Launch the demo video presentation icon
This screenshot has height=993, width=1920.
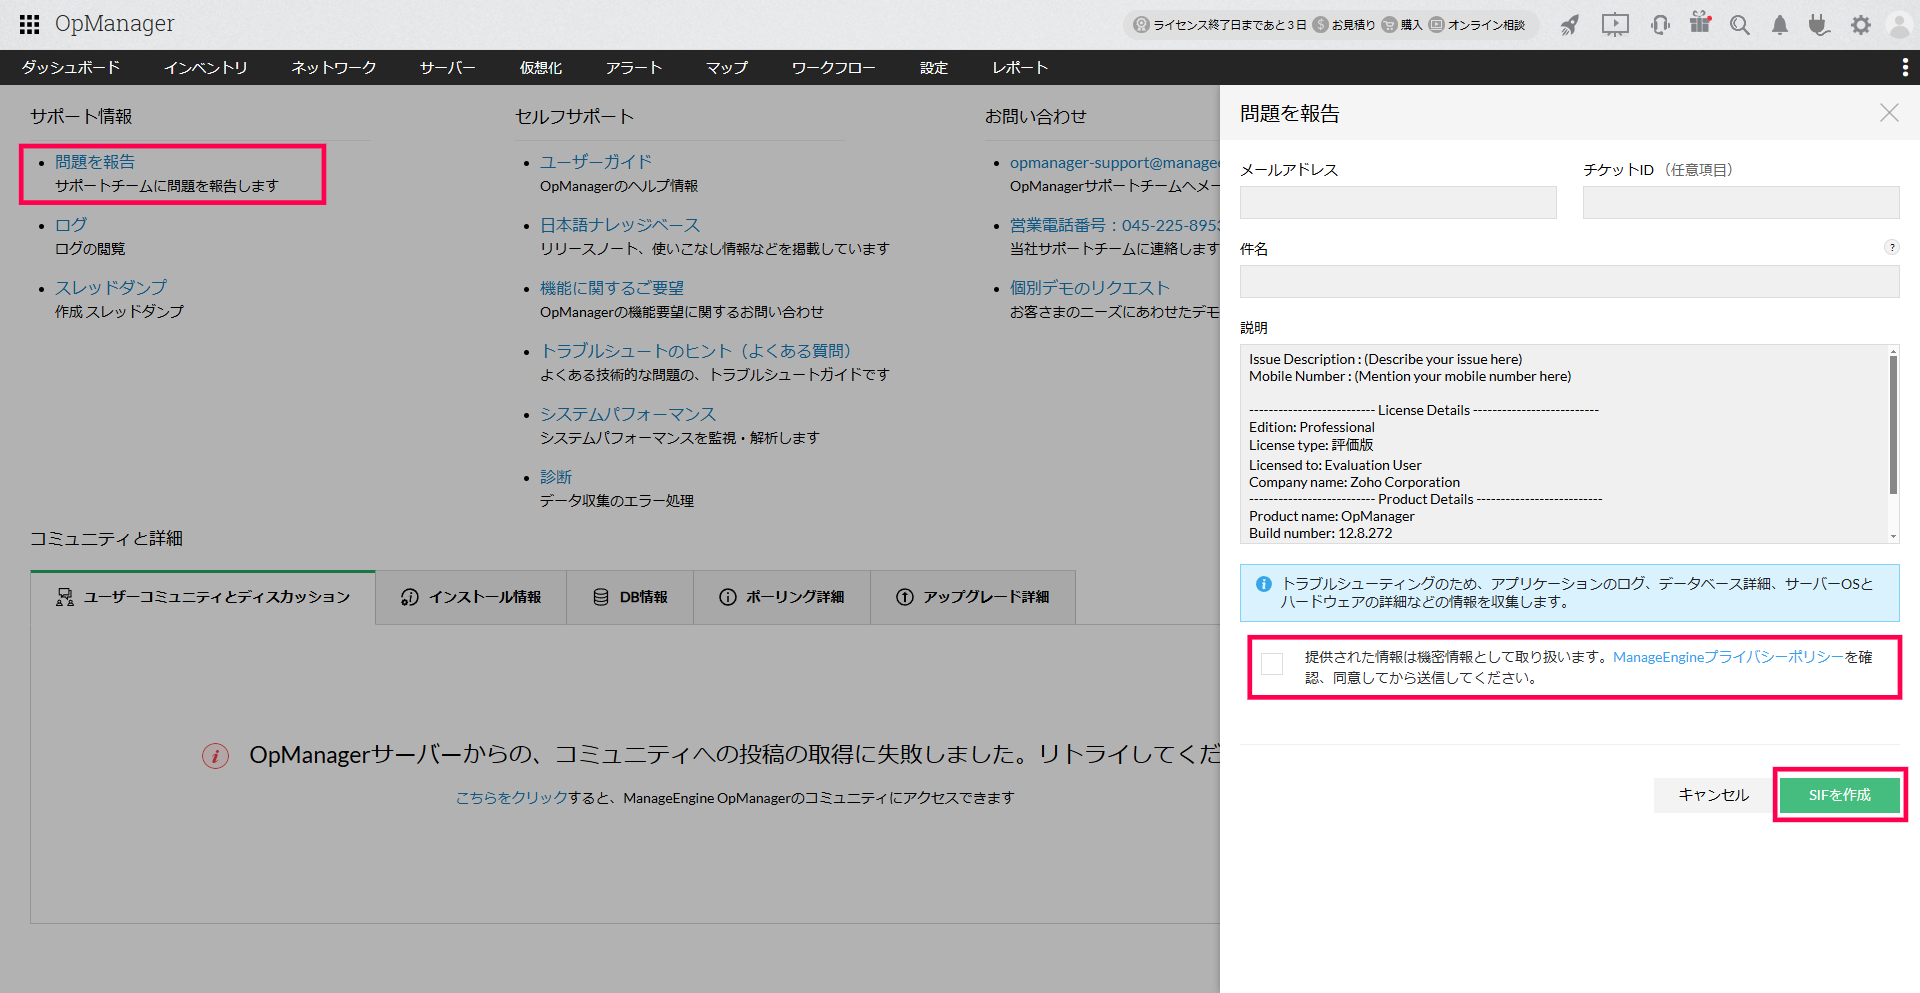(1614, 23)
